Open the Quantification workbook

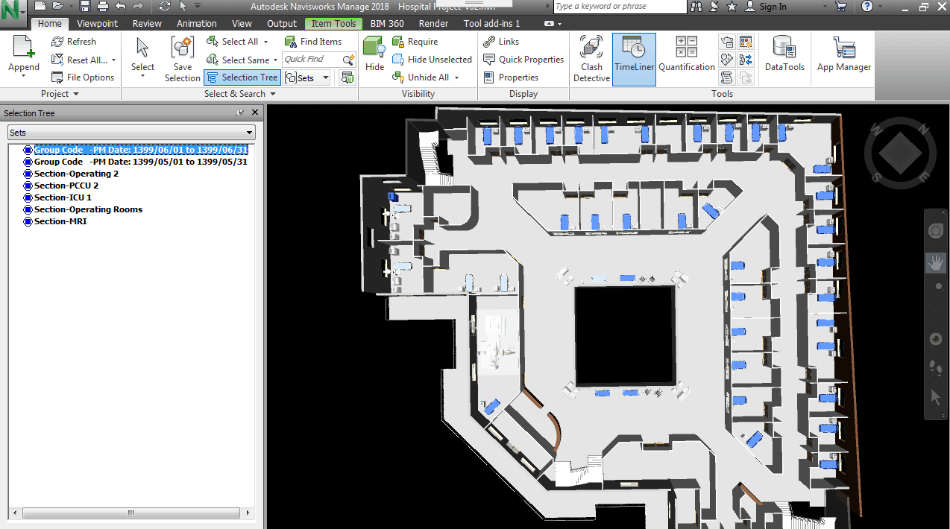click(686, 58)
